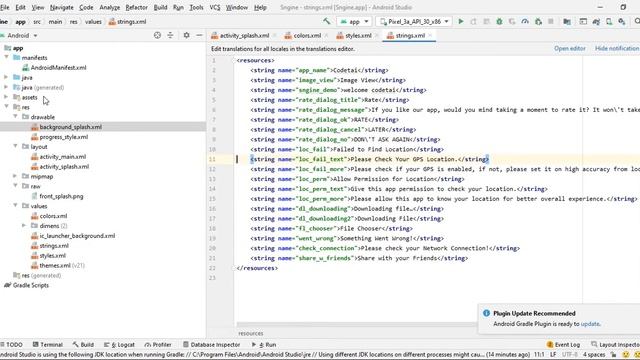Image resolution: width=640 pixels, height=360 pixels.
Task: Open the Tools menu
Action: tap(196, 7)
